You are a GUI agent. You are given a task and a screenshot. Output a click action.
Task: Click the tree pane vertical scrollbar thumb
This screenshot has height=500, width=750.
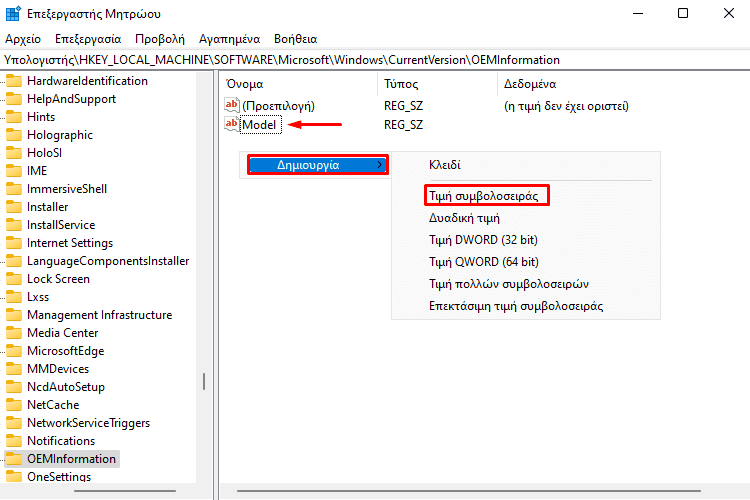coord(204,381)
